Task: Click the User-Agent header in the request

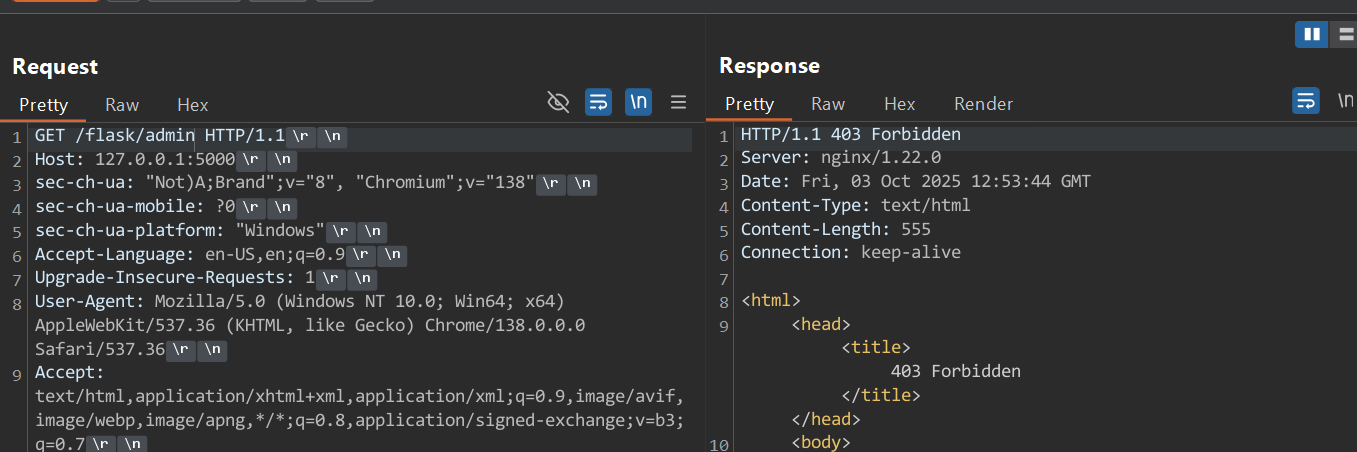Action: pos(79,302)
